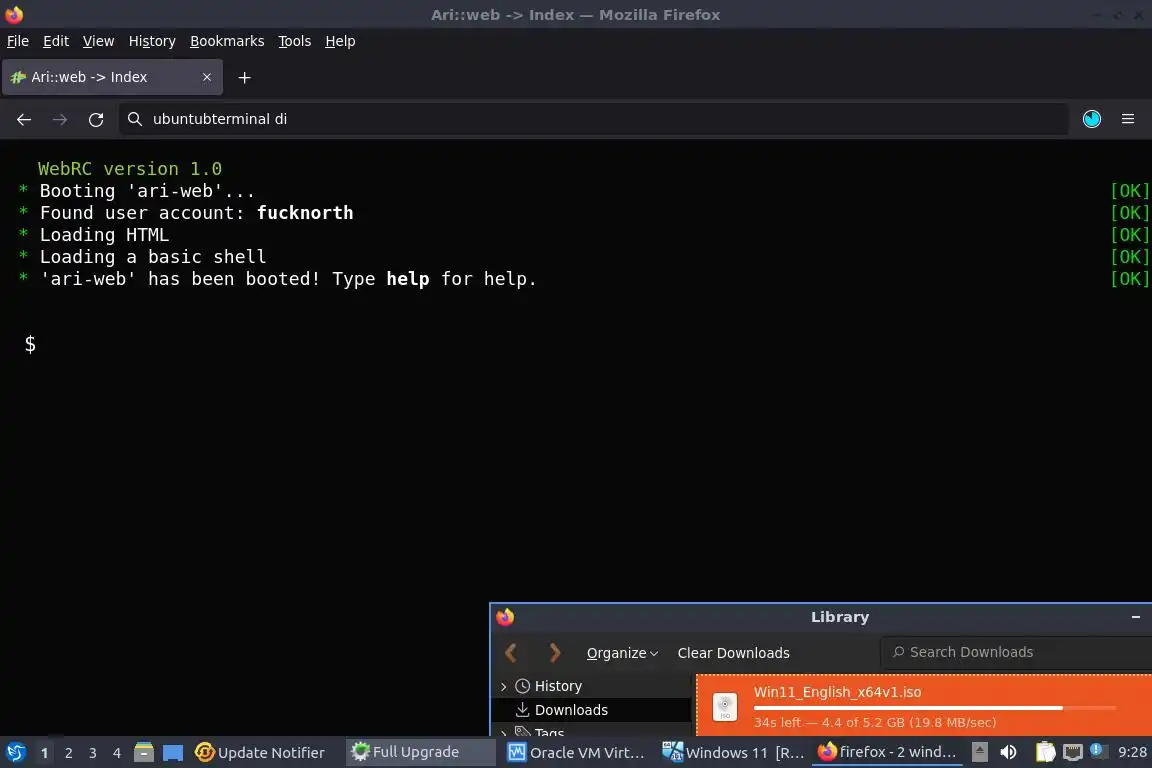Open the Edit menu
Viewport: 1152px width, 768px height.
pos(56,41)
